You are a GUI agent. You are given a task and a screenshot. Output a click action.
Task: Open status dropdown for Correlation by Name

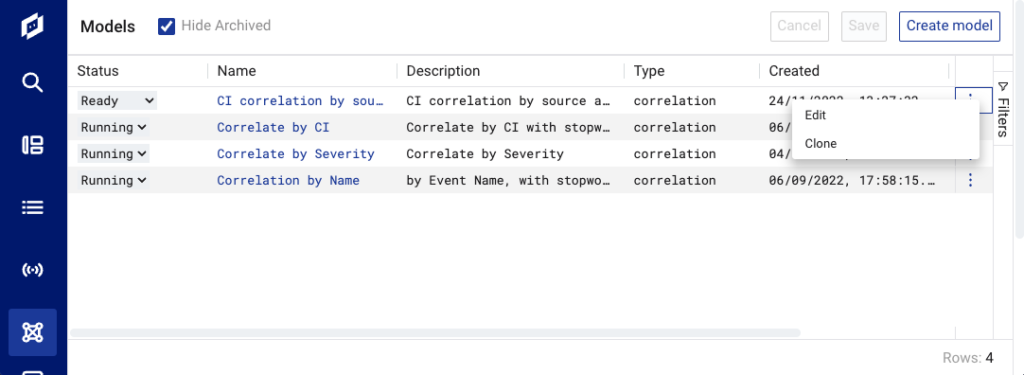click(113, 180)
